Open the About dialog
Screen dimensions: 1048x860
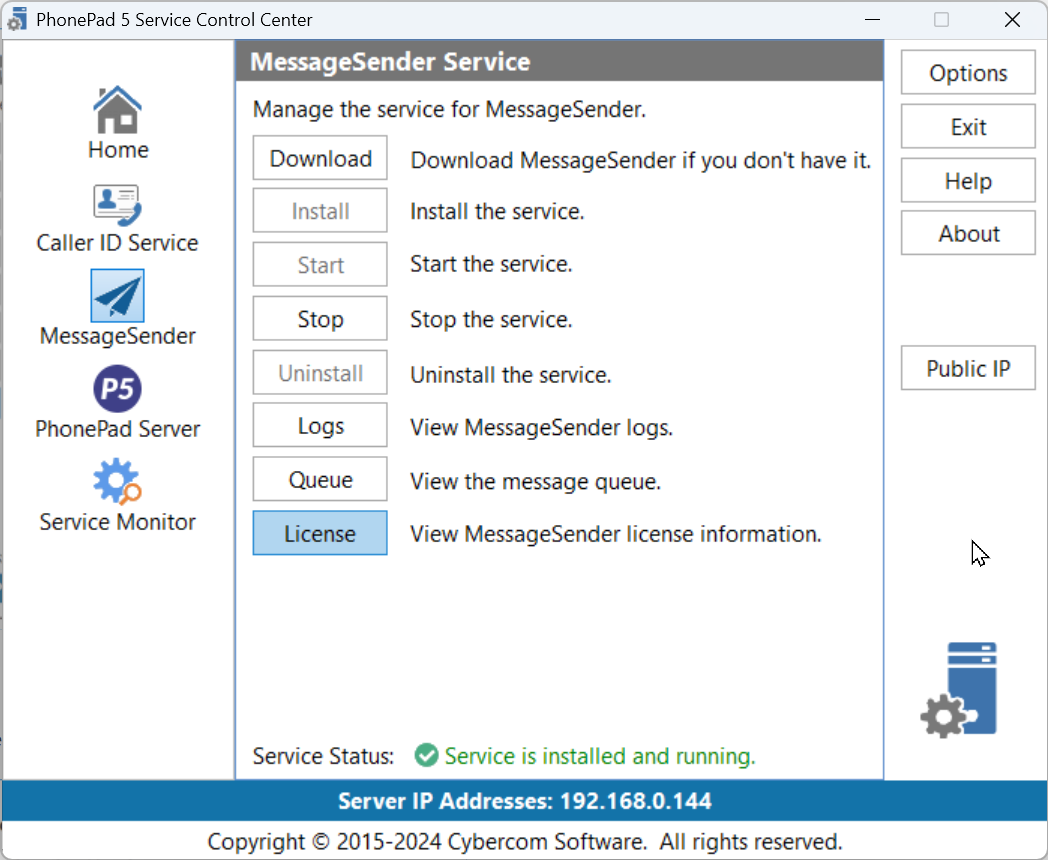click(968, 233)
